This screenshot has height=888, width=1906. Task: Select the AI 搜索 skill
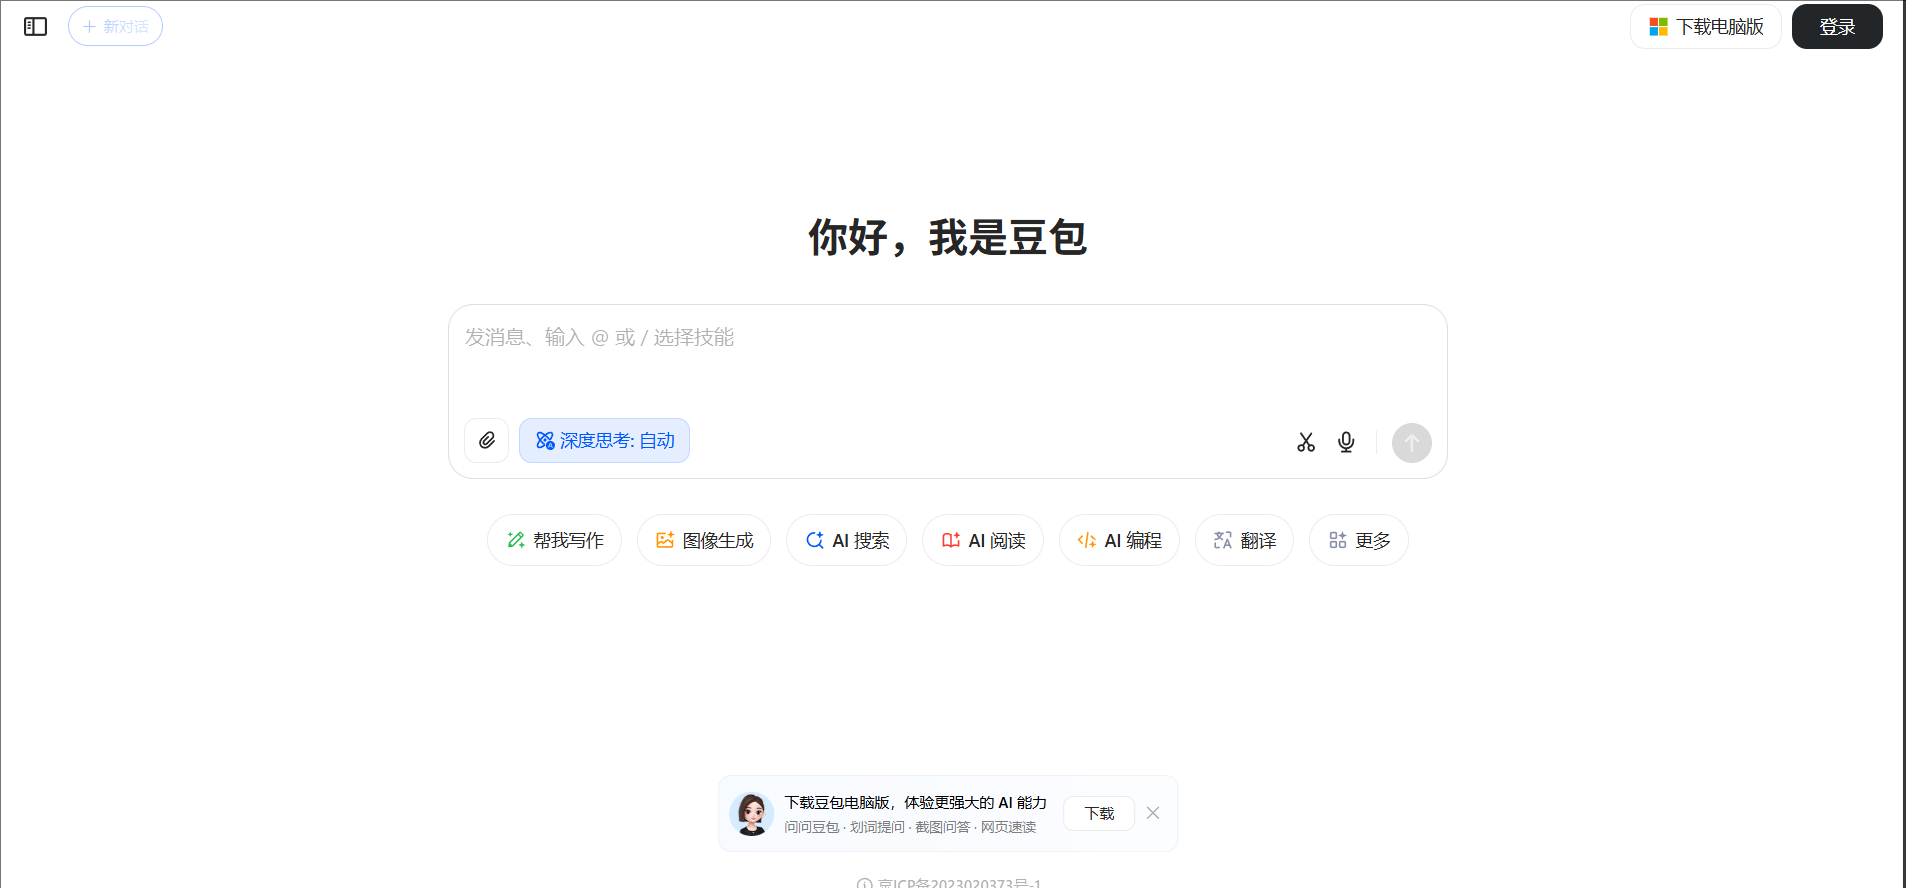click(x=847, y=540)
